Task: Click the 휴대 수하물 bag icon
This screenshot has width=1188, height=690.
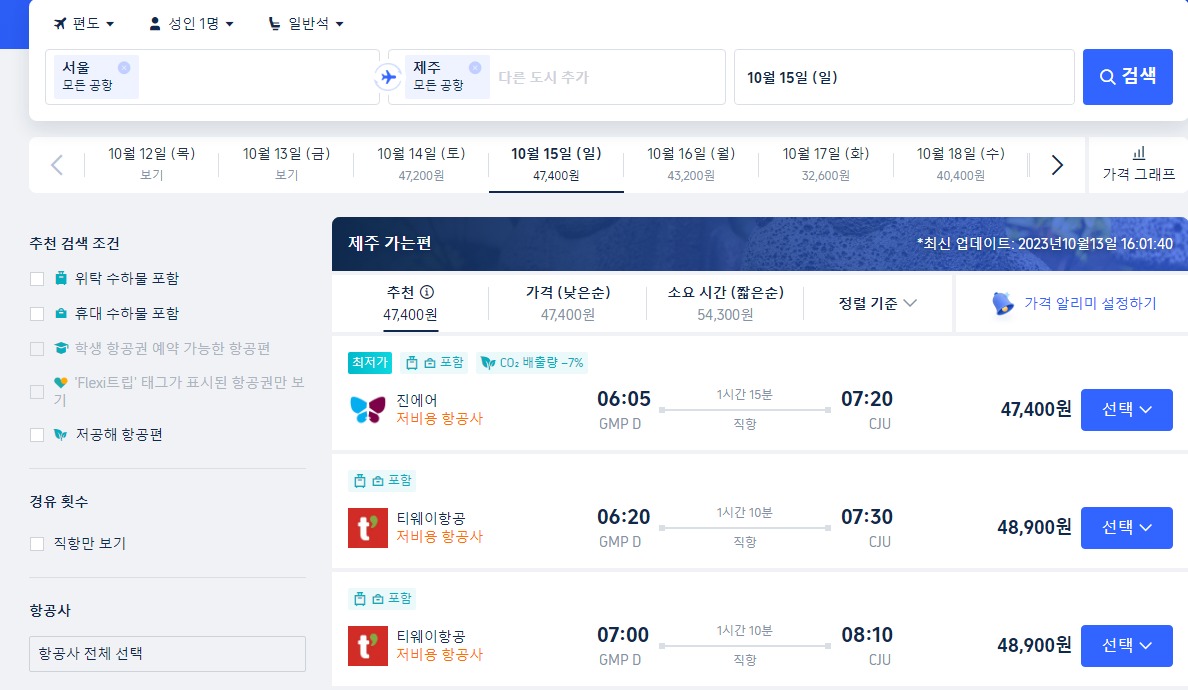Action: pyautogui.click(x=61, y=314)
